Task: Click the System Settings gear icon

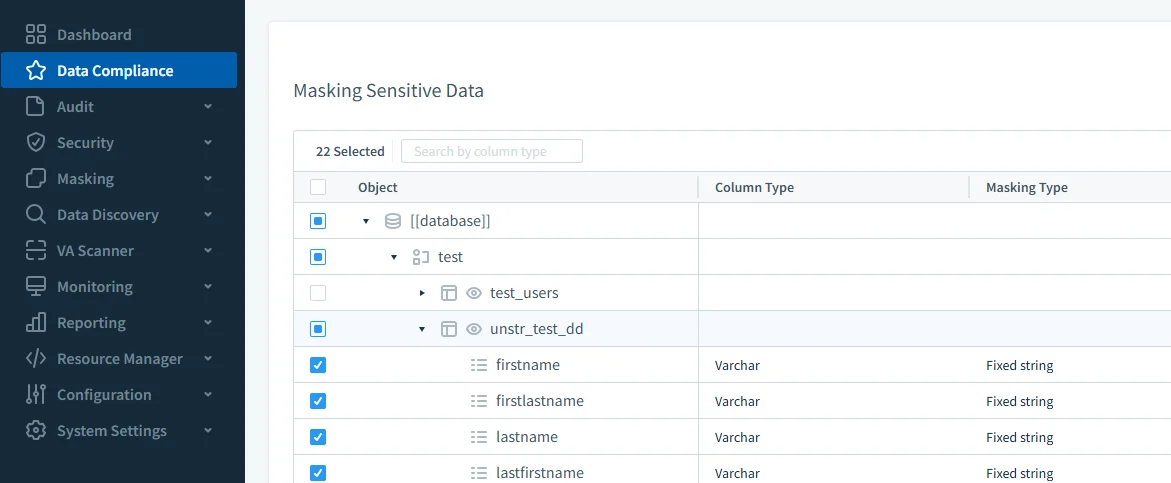Action: [x=36, y=431]
